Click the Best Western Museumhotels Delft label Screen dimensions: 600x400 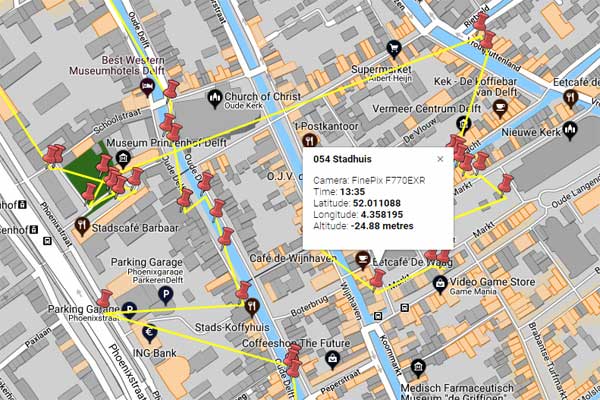[117, 65]
